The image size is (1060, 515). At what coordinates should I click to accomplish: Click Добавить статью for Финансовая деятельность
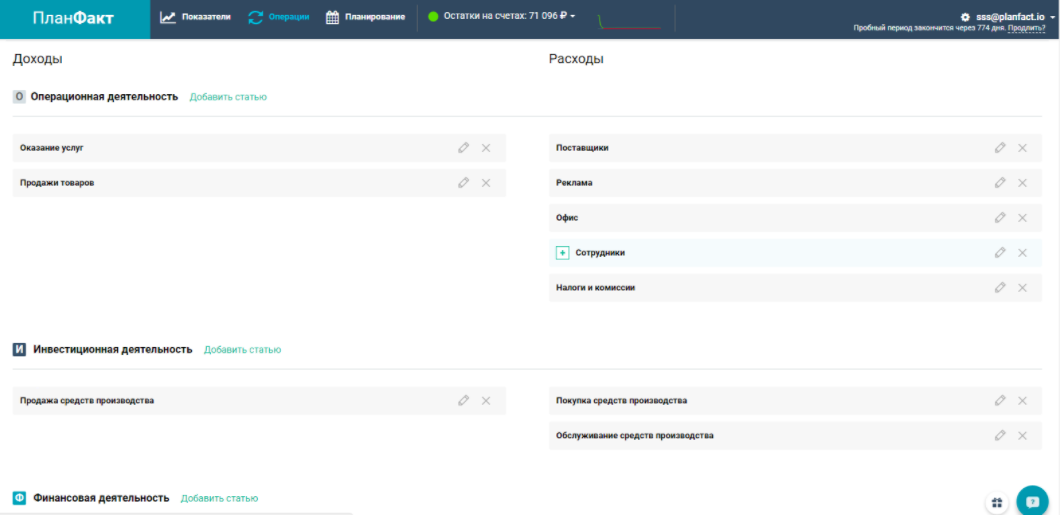[x=219, y=498]
